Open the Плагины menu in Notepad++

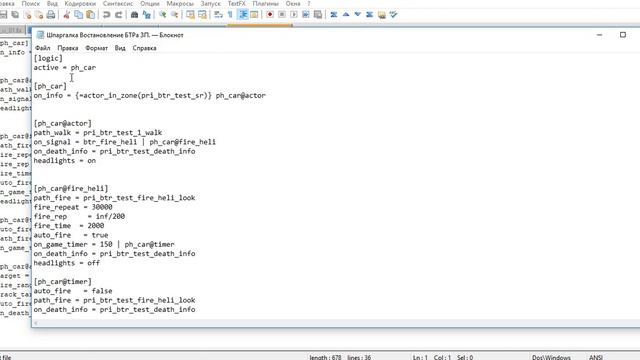265,3
